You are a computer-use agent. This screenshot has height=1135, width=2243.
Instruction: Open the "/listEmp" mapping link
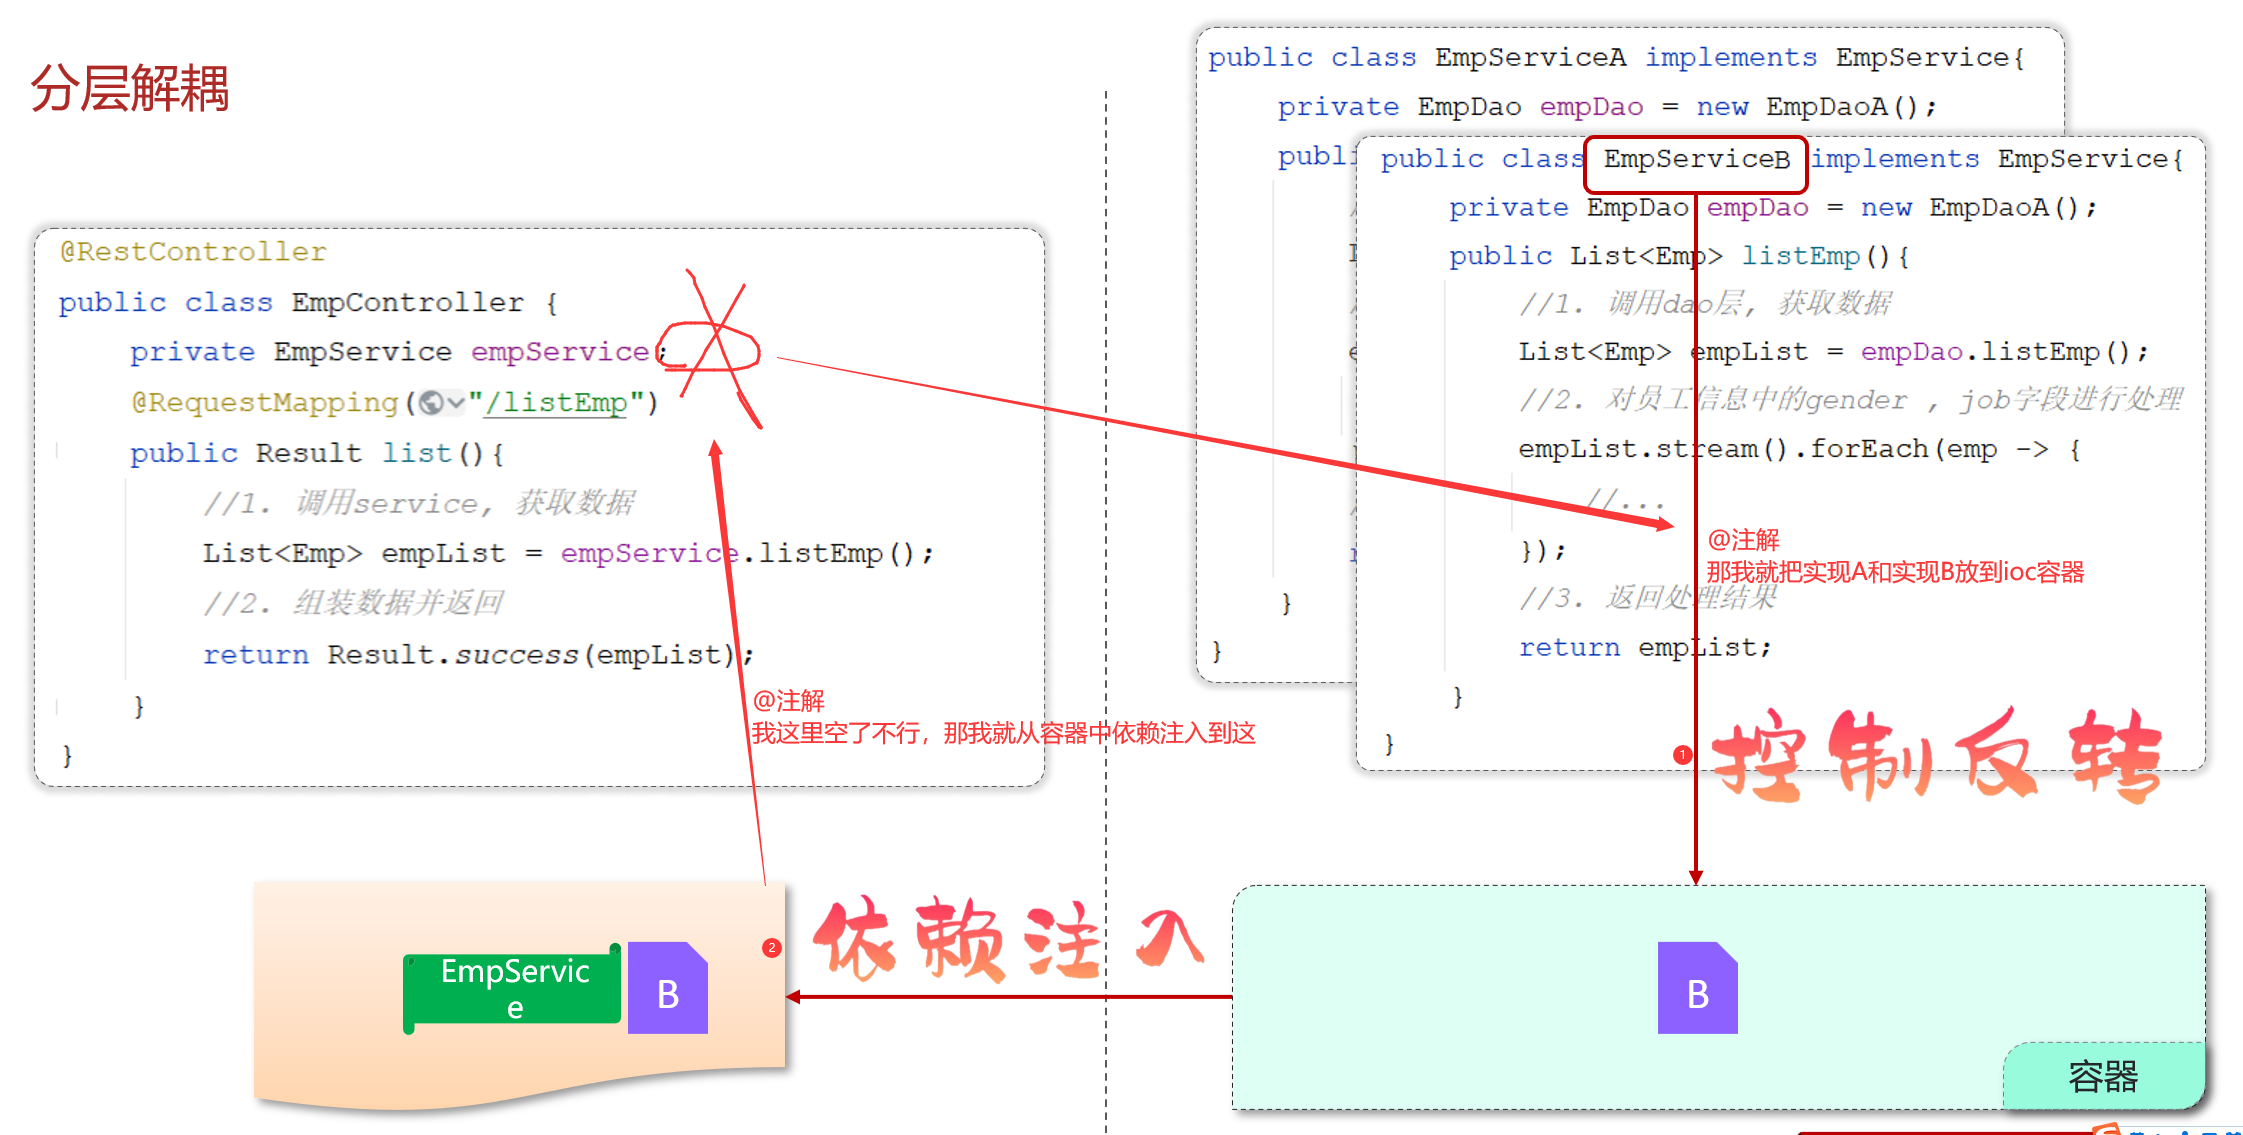click(556, 403)
